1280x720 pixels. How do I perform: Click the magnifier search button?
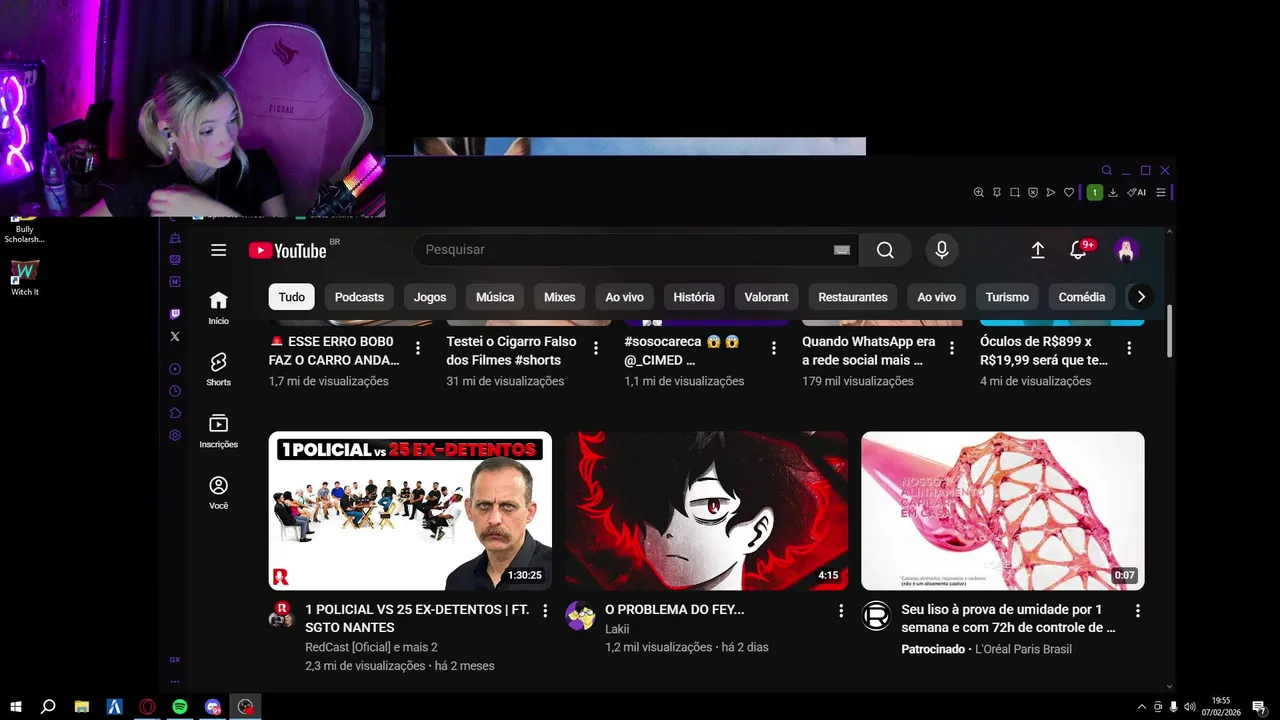tap(885, 250)
